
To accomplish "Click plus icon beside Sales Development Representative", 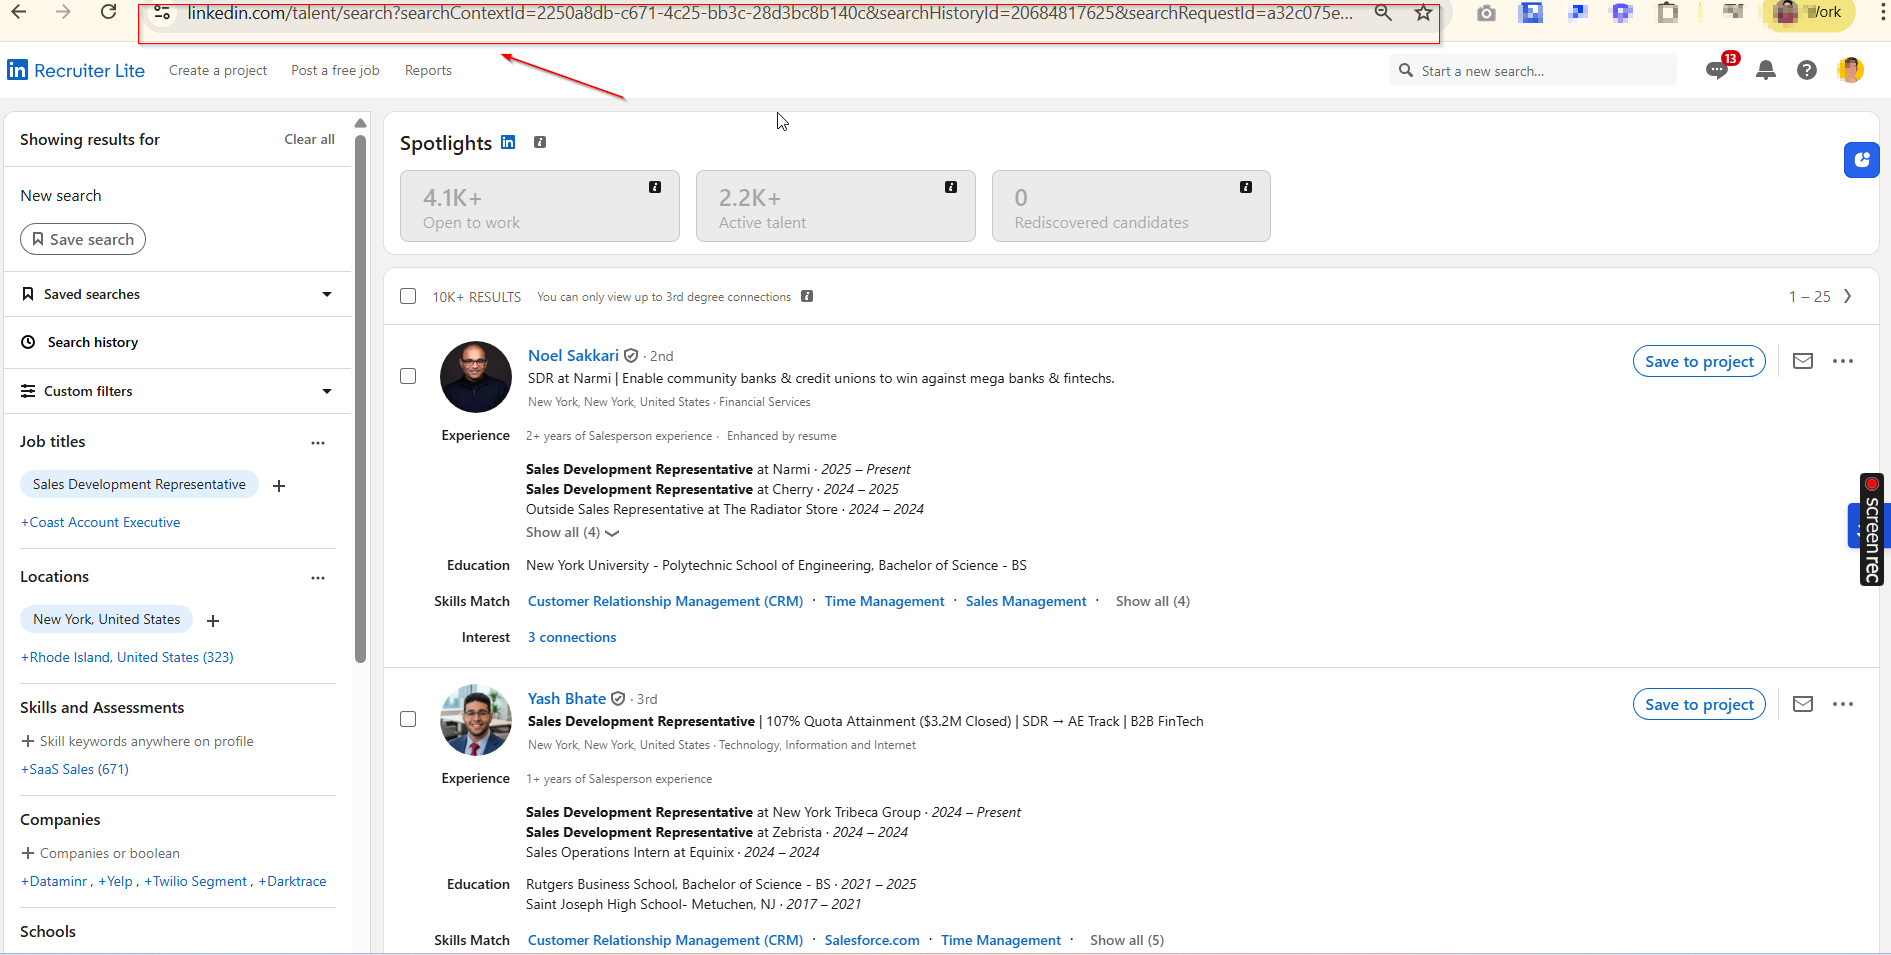I will coord(279,486).
